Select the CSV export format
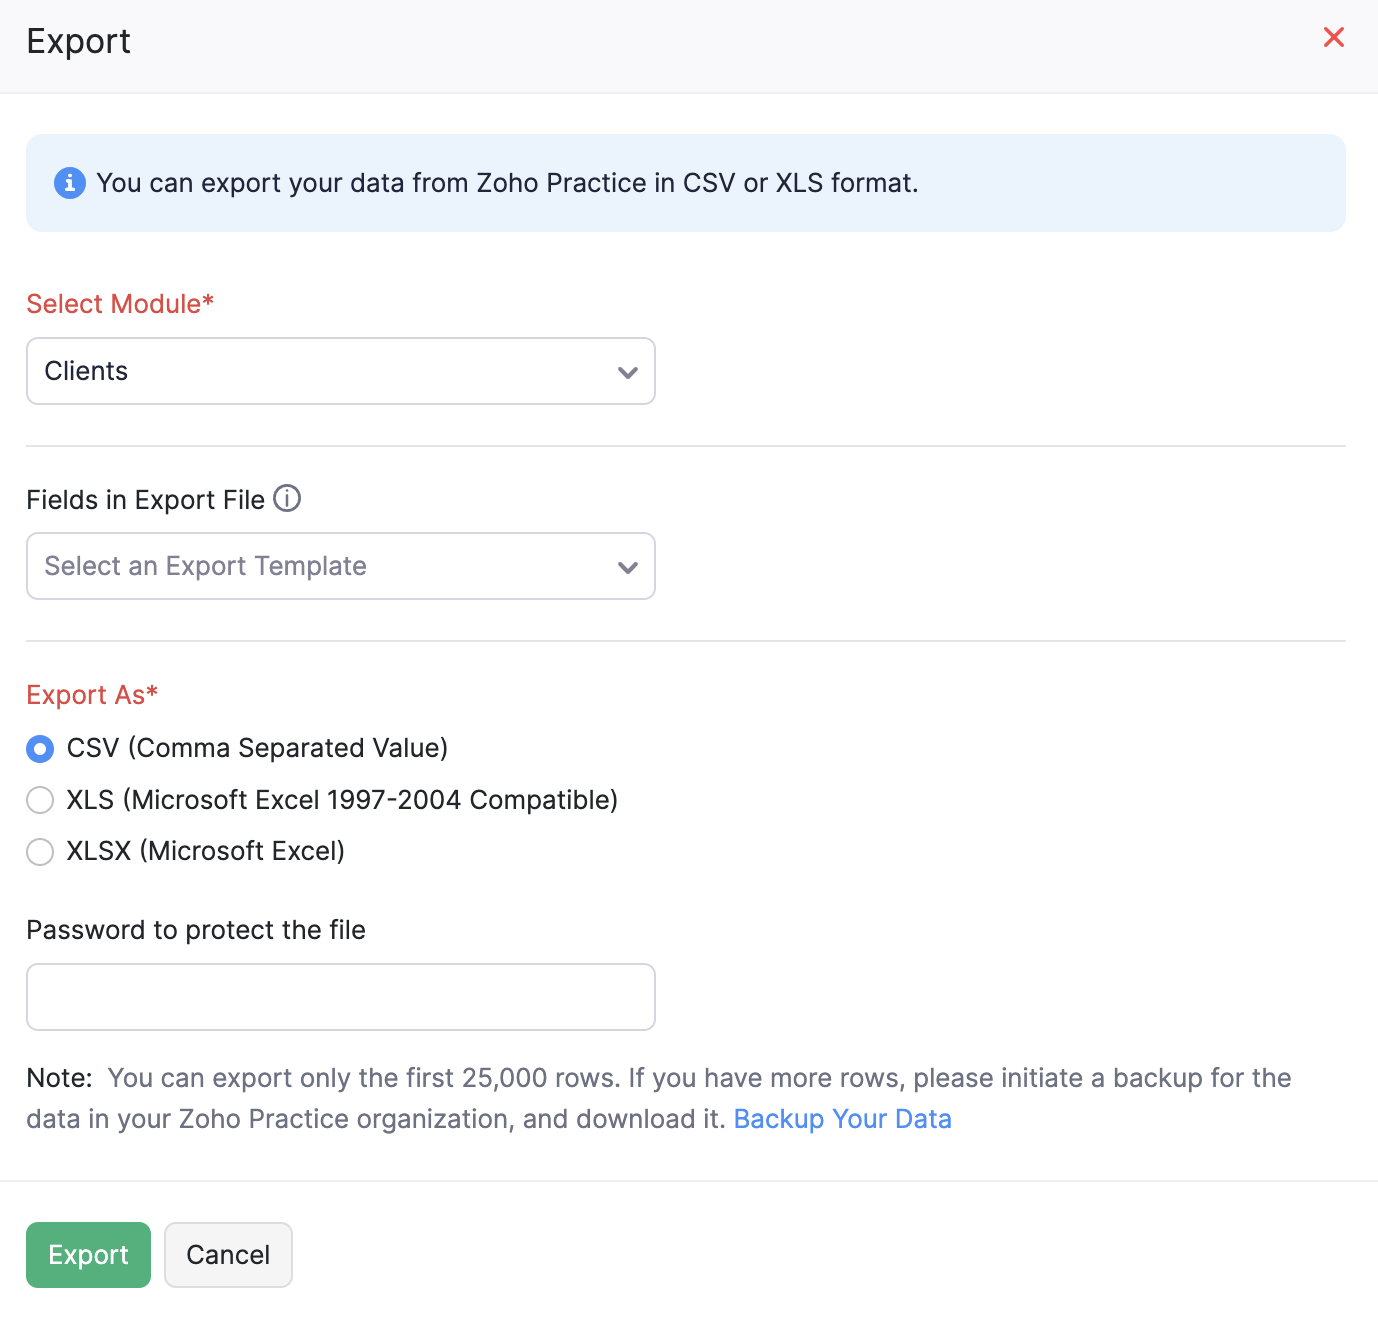 [x=40, y=748]
